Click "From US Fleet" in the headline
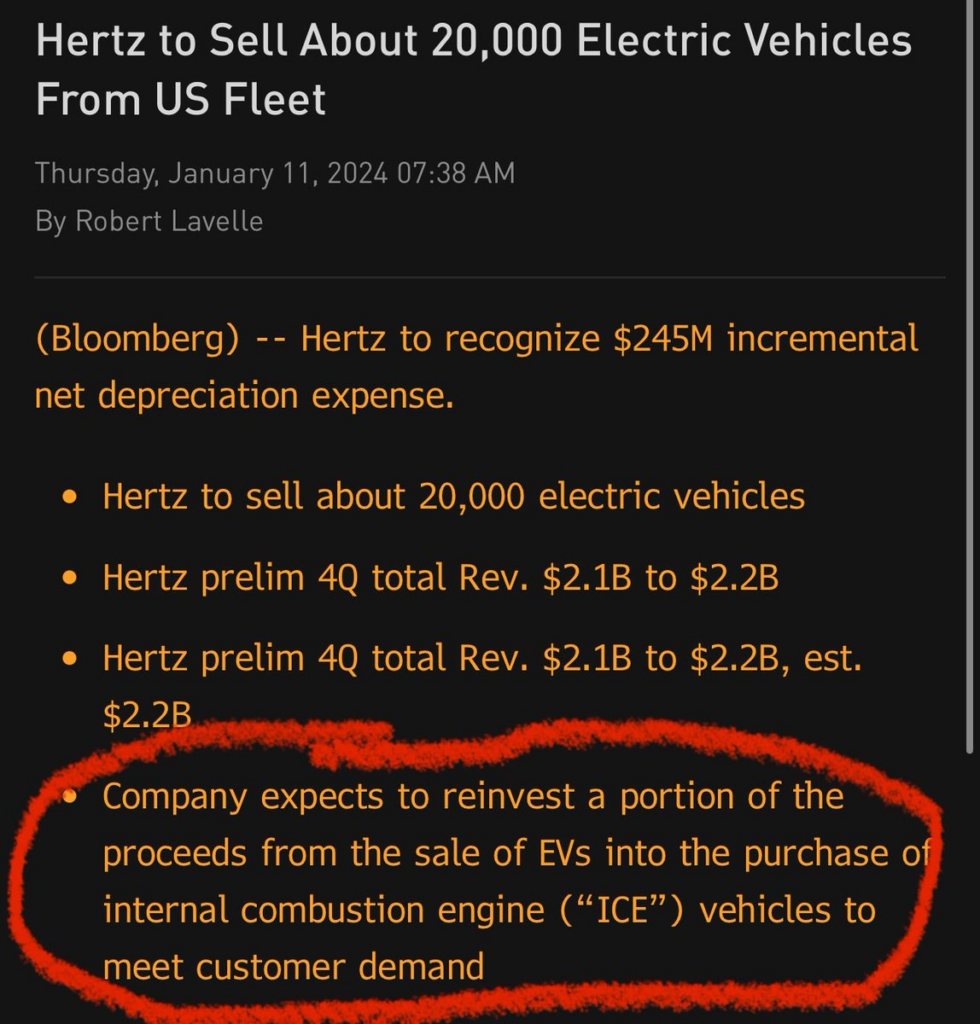Viewport: 980px width, 1024px height. coord(181,100)
